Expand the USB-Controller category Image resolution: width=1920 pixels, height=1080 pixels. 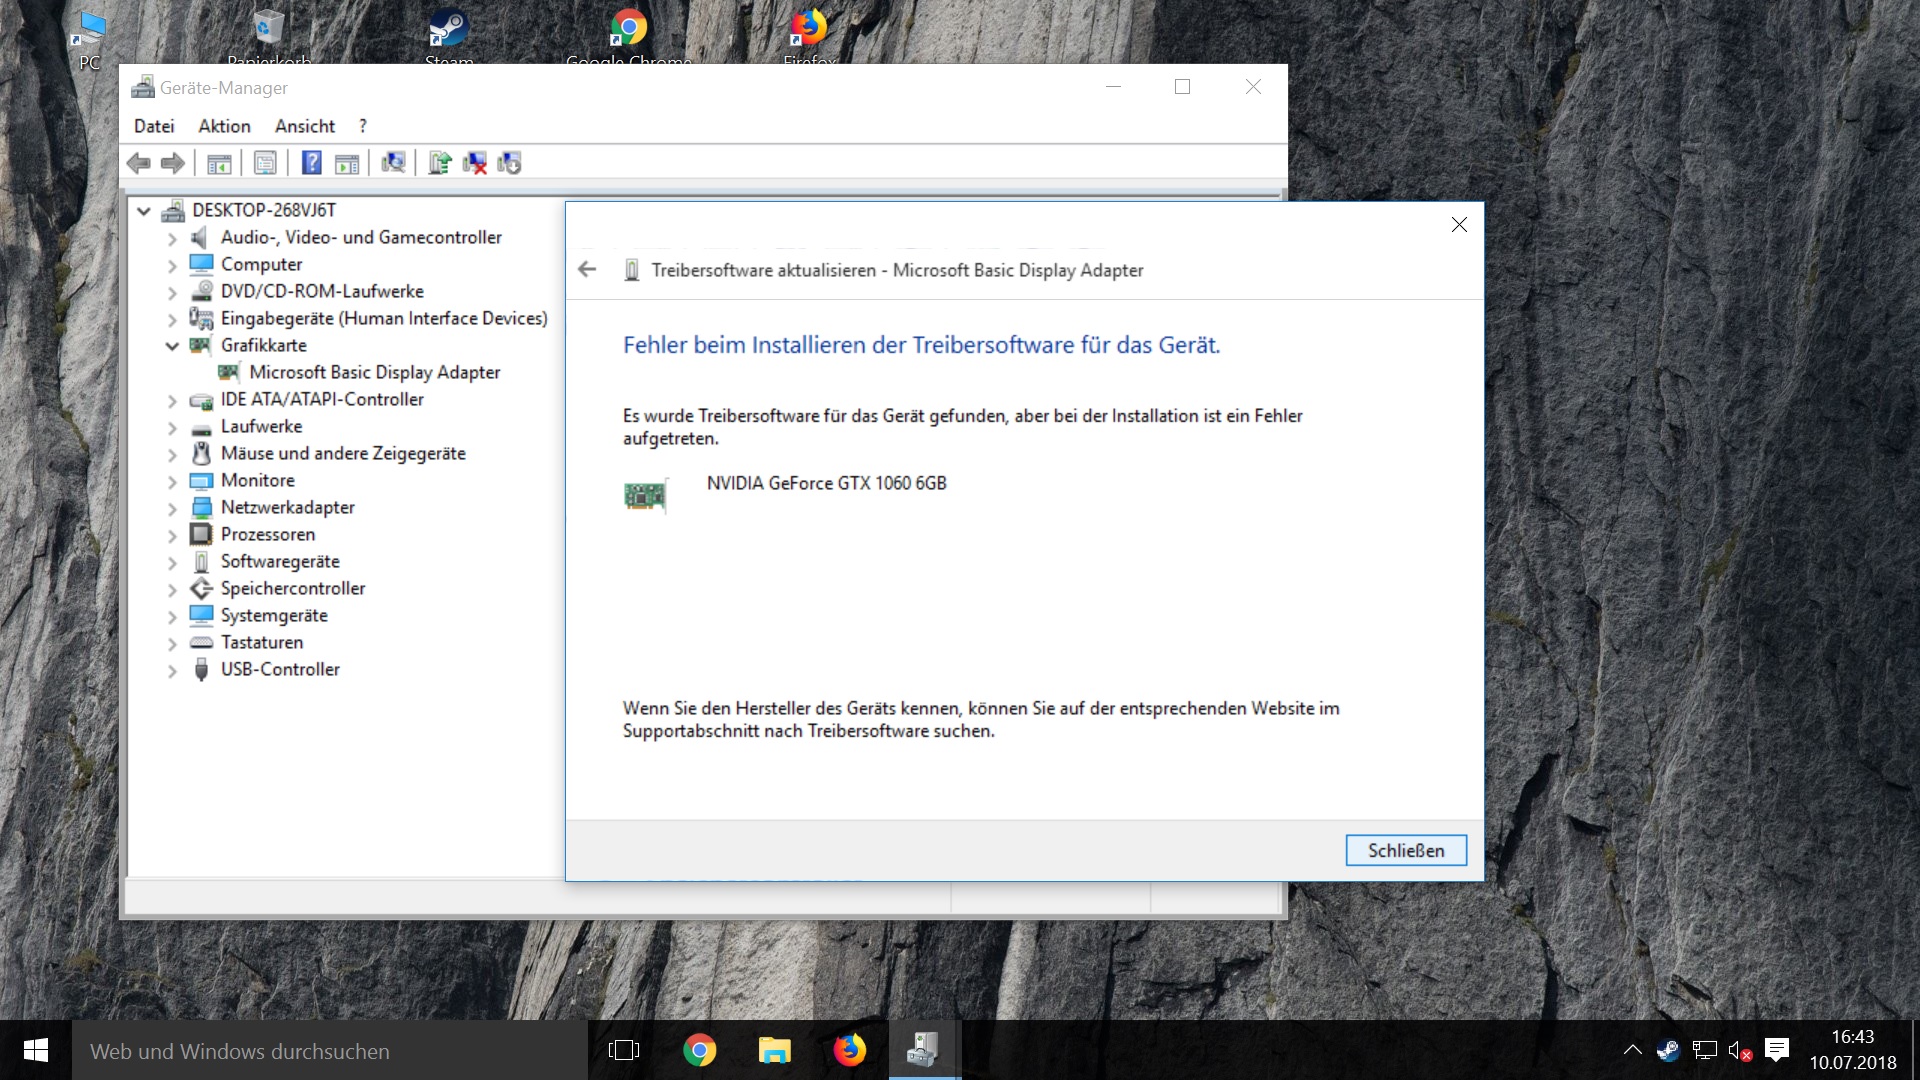pyautogui.click(x=172, y=670)
